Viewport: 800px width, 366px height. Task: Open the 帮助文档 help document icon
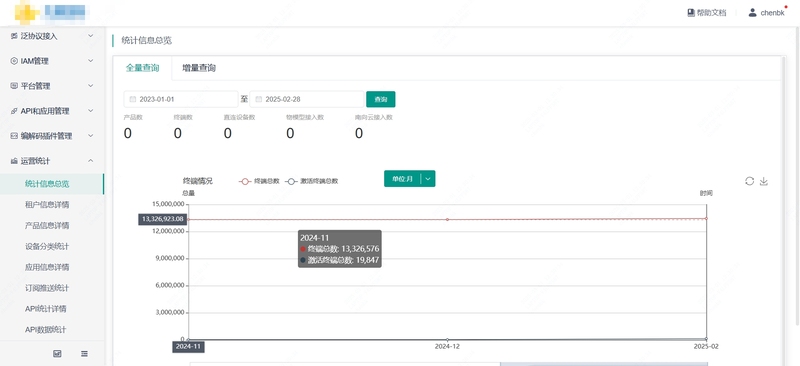(691, 13)
